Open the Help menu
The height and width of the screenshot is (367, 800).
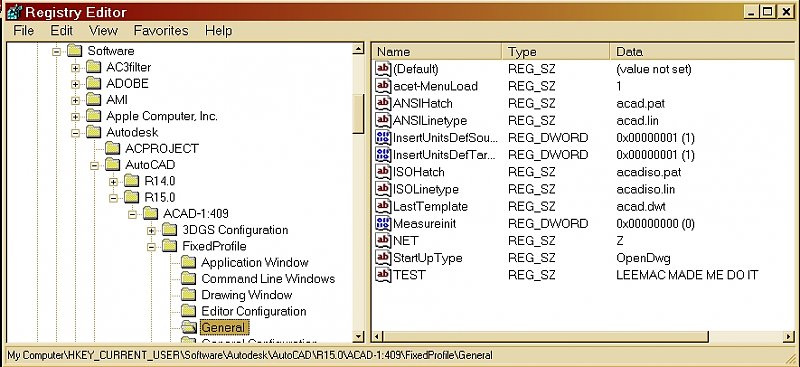pos(218,31)
